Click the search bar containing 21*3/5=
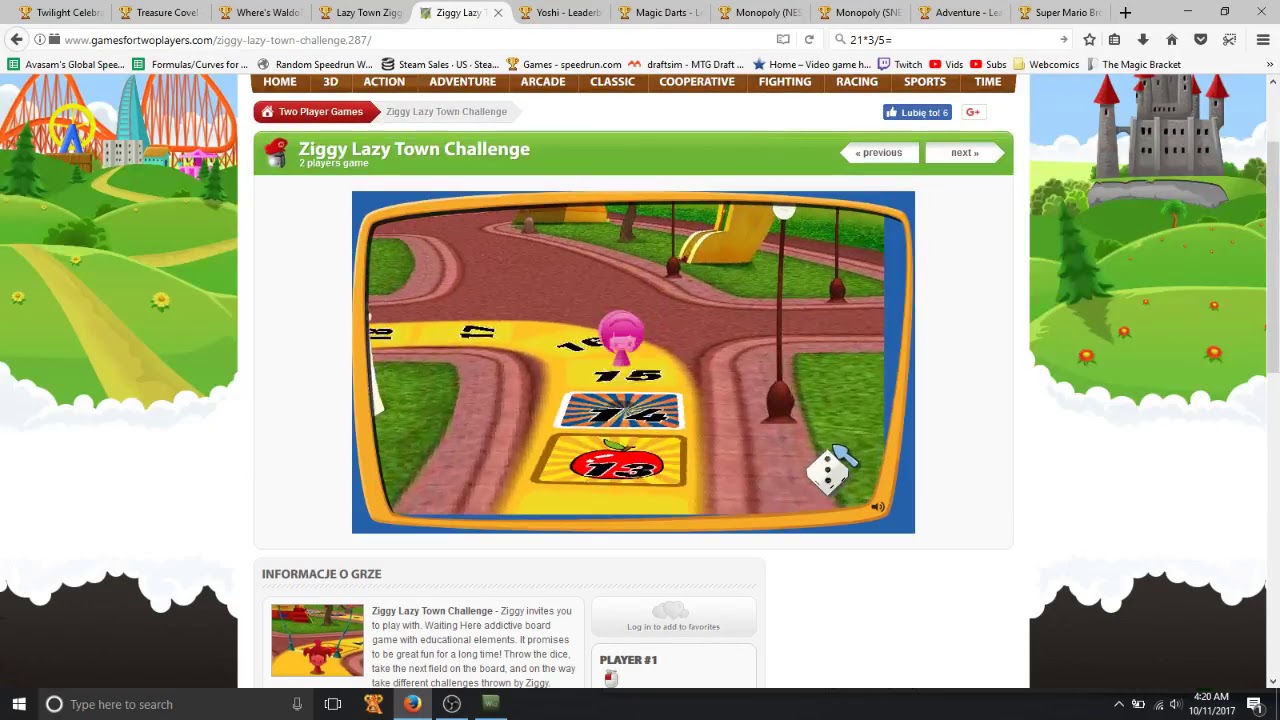Screen dimensions: 1280x720 coord(950,40)
